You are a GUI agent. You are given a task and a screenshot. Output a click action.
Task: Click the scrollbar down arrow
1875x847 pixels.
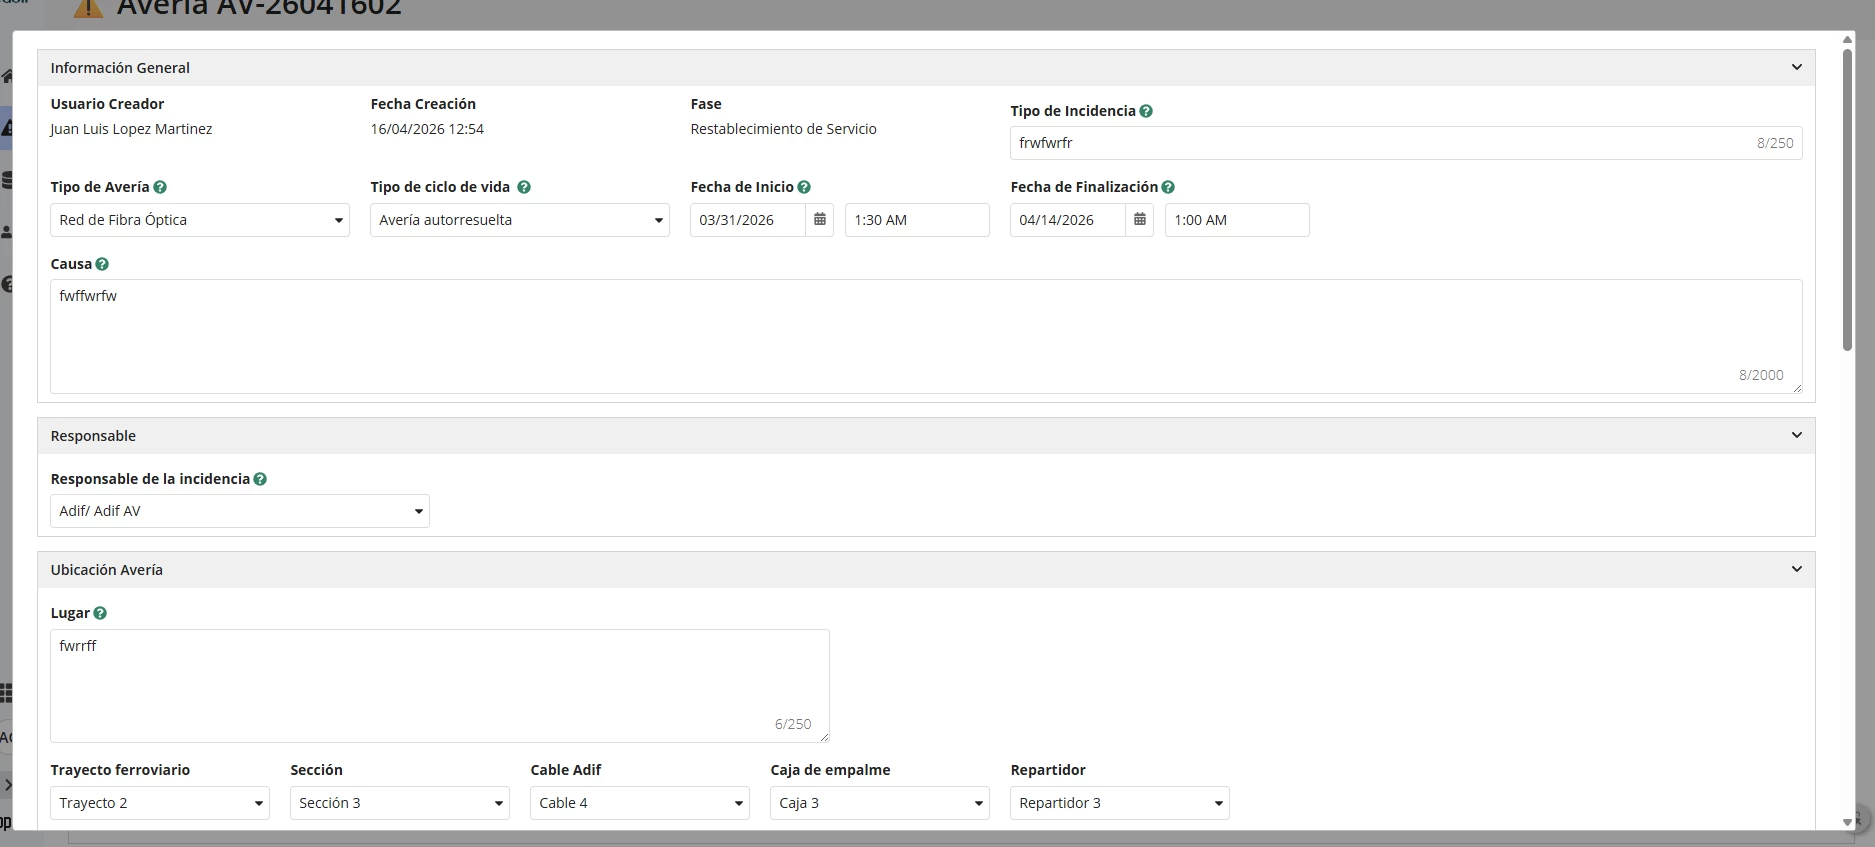point(1848,822)
